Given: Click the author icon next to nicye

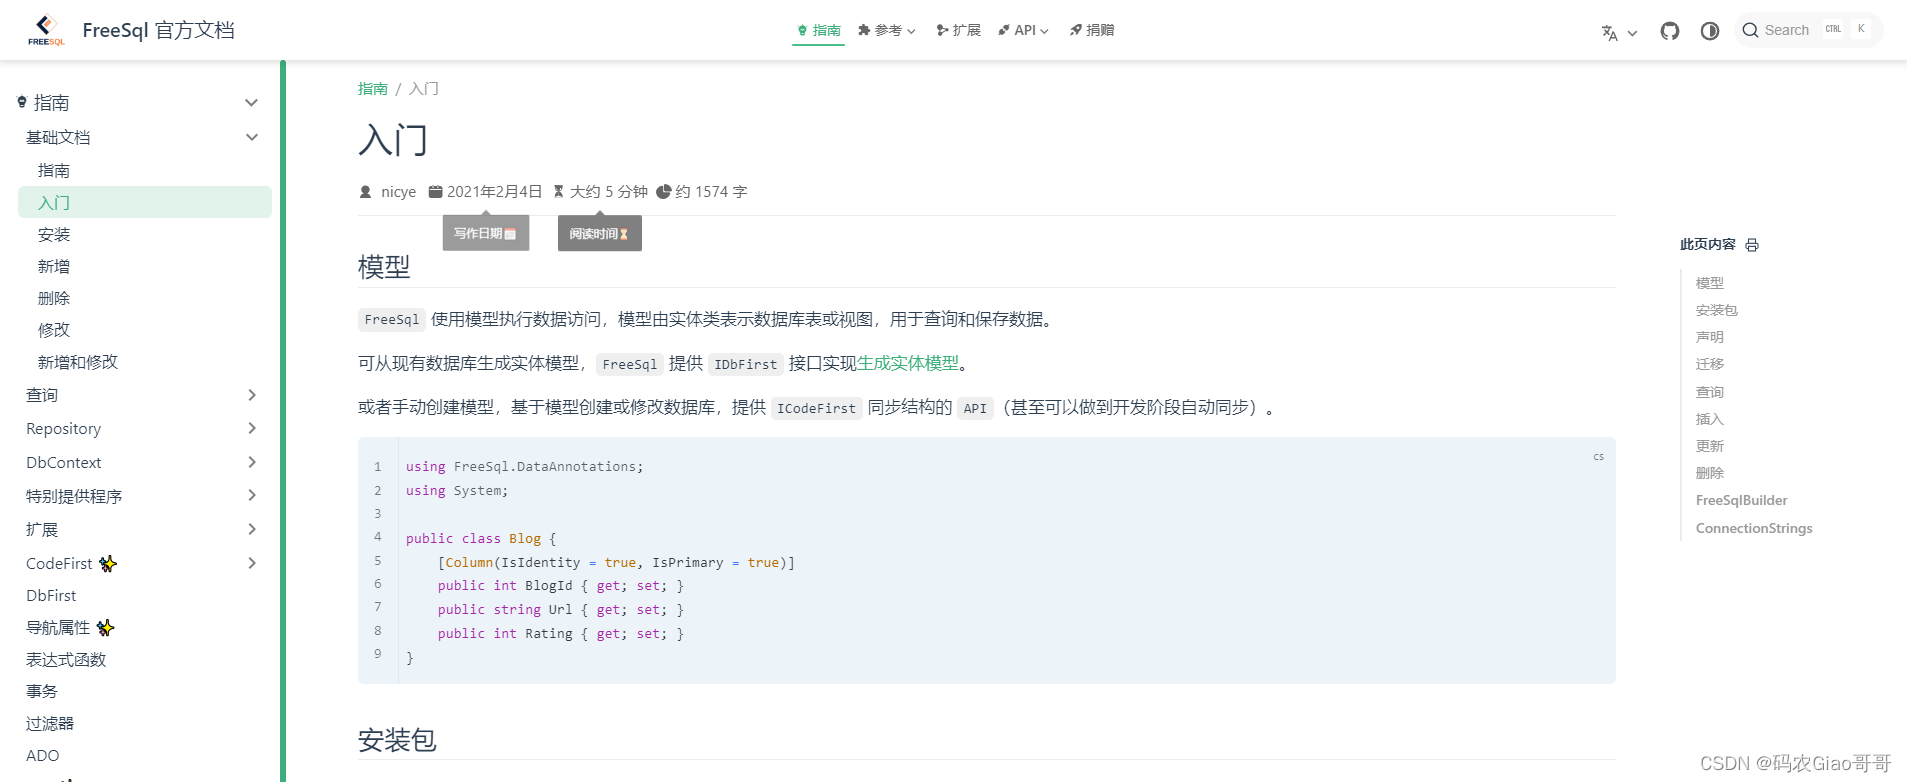Looking at the screenshot, I should 366,192.
